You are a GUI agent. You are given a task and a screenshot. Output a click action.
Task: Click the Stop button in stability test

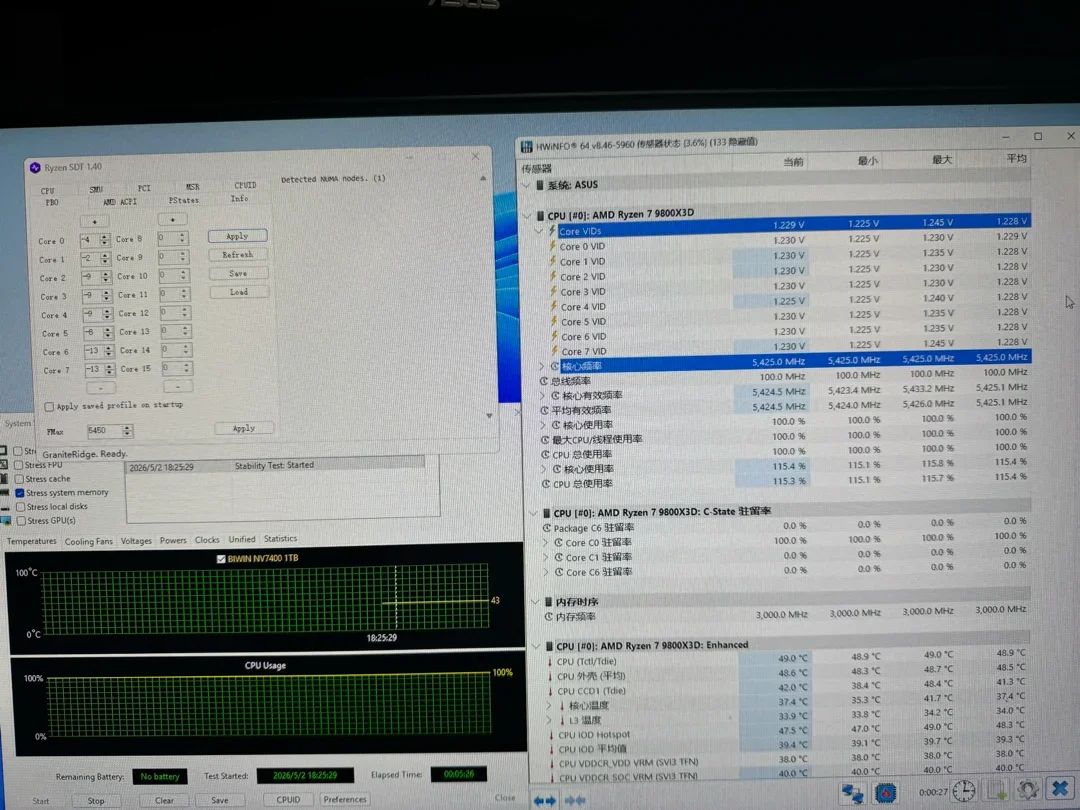96,801
